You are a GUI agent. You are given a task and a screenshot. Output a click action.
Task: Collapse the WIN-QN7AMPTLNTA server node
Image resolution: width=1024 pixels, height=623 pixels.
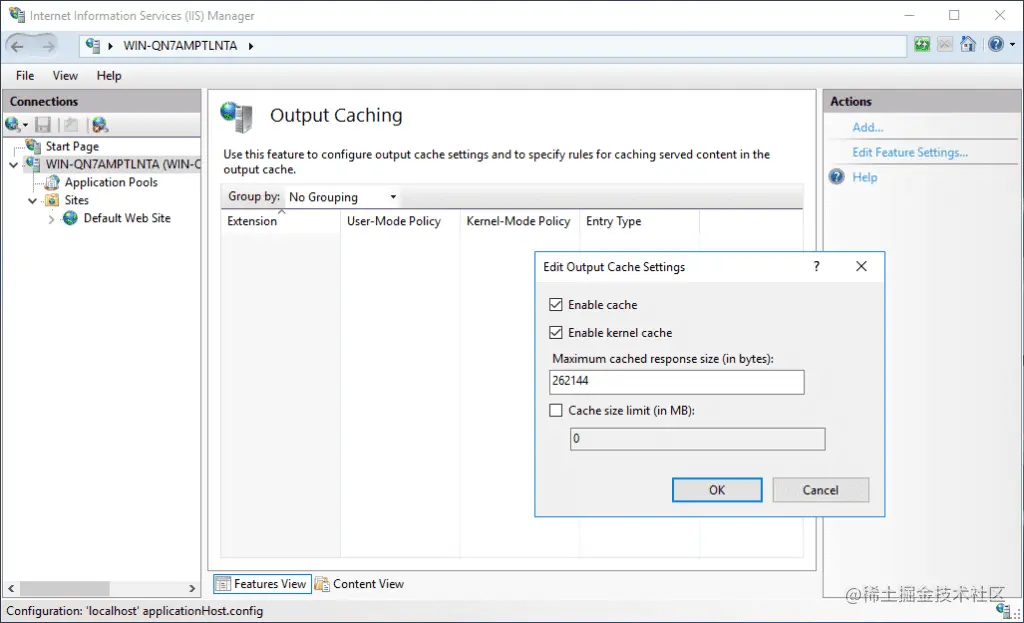pyautogui.click(x=13, y=165)
